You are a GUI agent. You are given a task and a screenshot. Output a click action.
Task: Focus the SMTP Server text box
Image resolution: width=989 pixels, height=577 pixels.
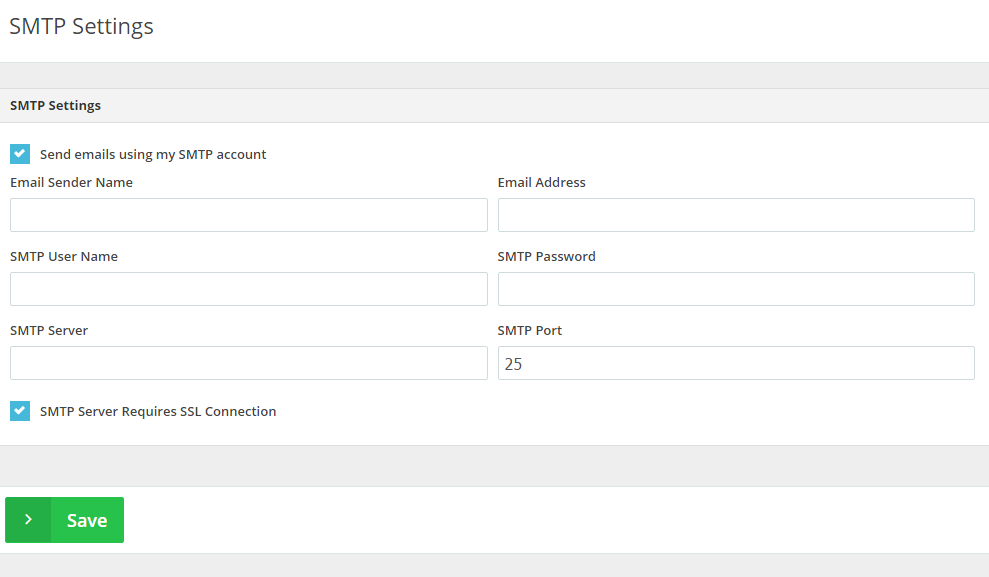(x=249, y=363)
